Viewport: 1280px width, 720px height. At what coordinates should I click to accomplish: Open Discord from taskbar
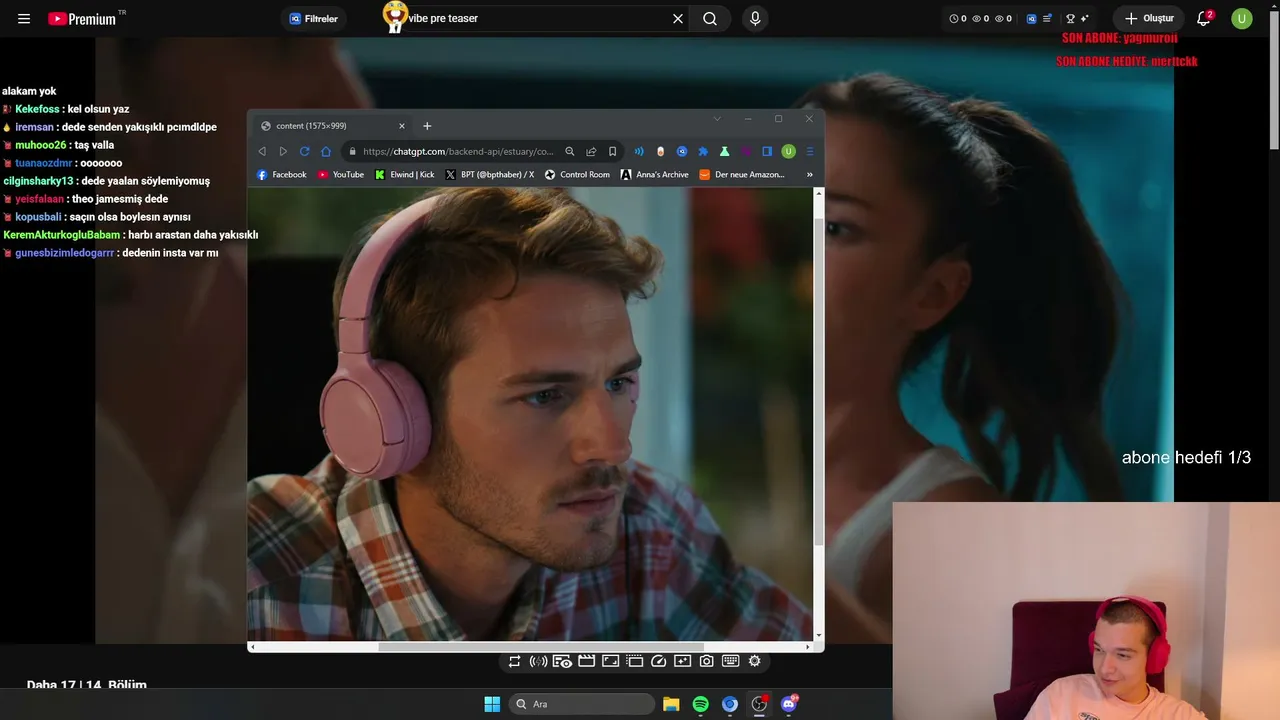point(788,704)
